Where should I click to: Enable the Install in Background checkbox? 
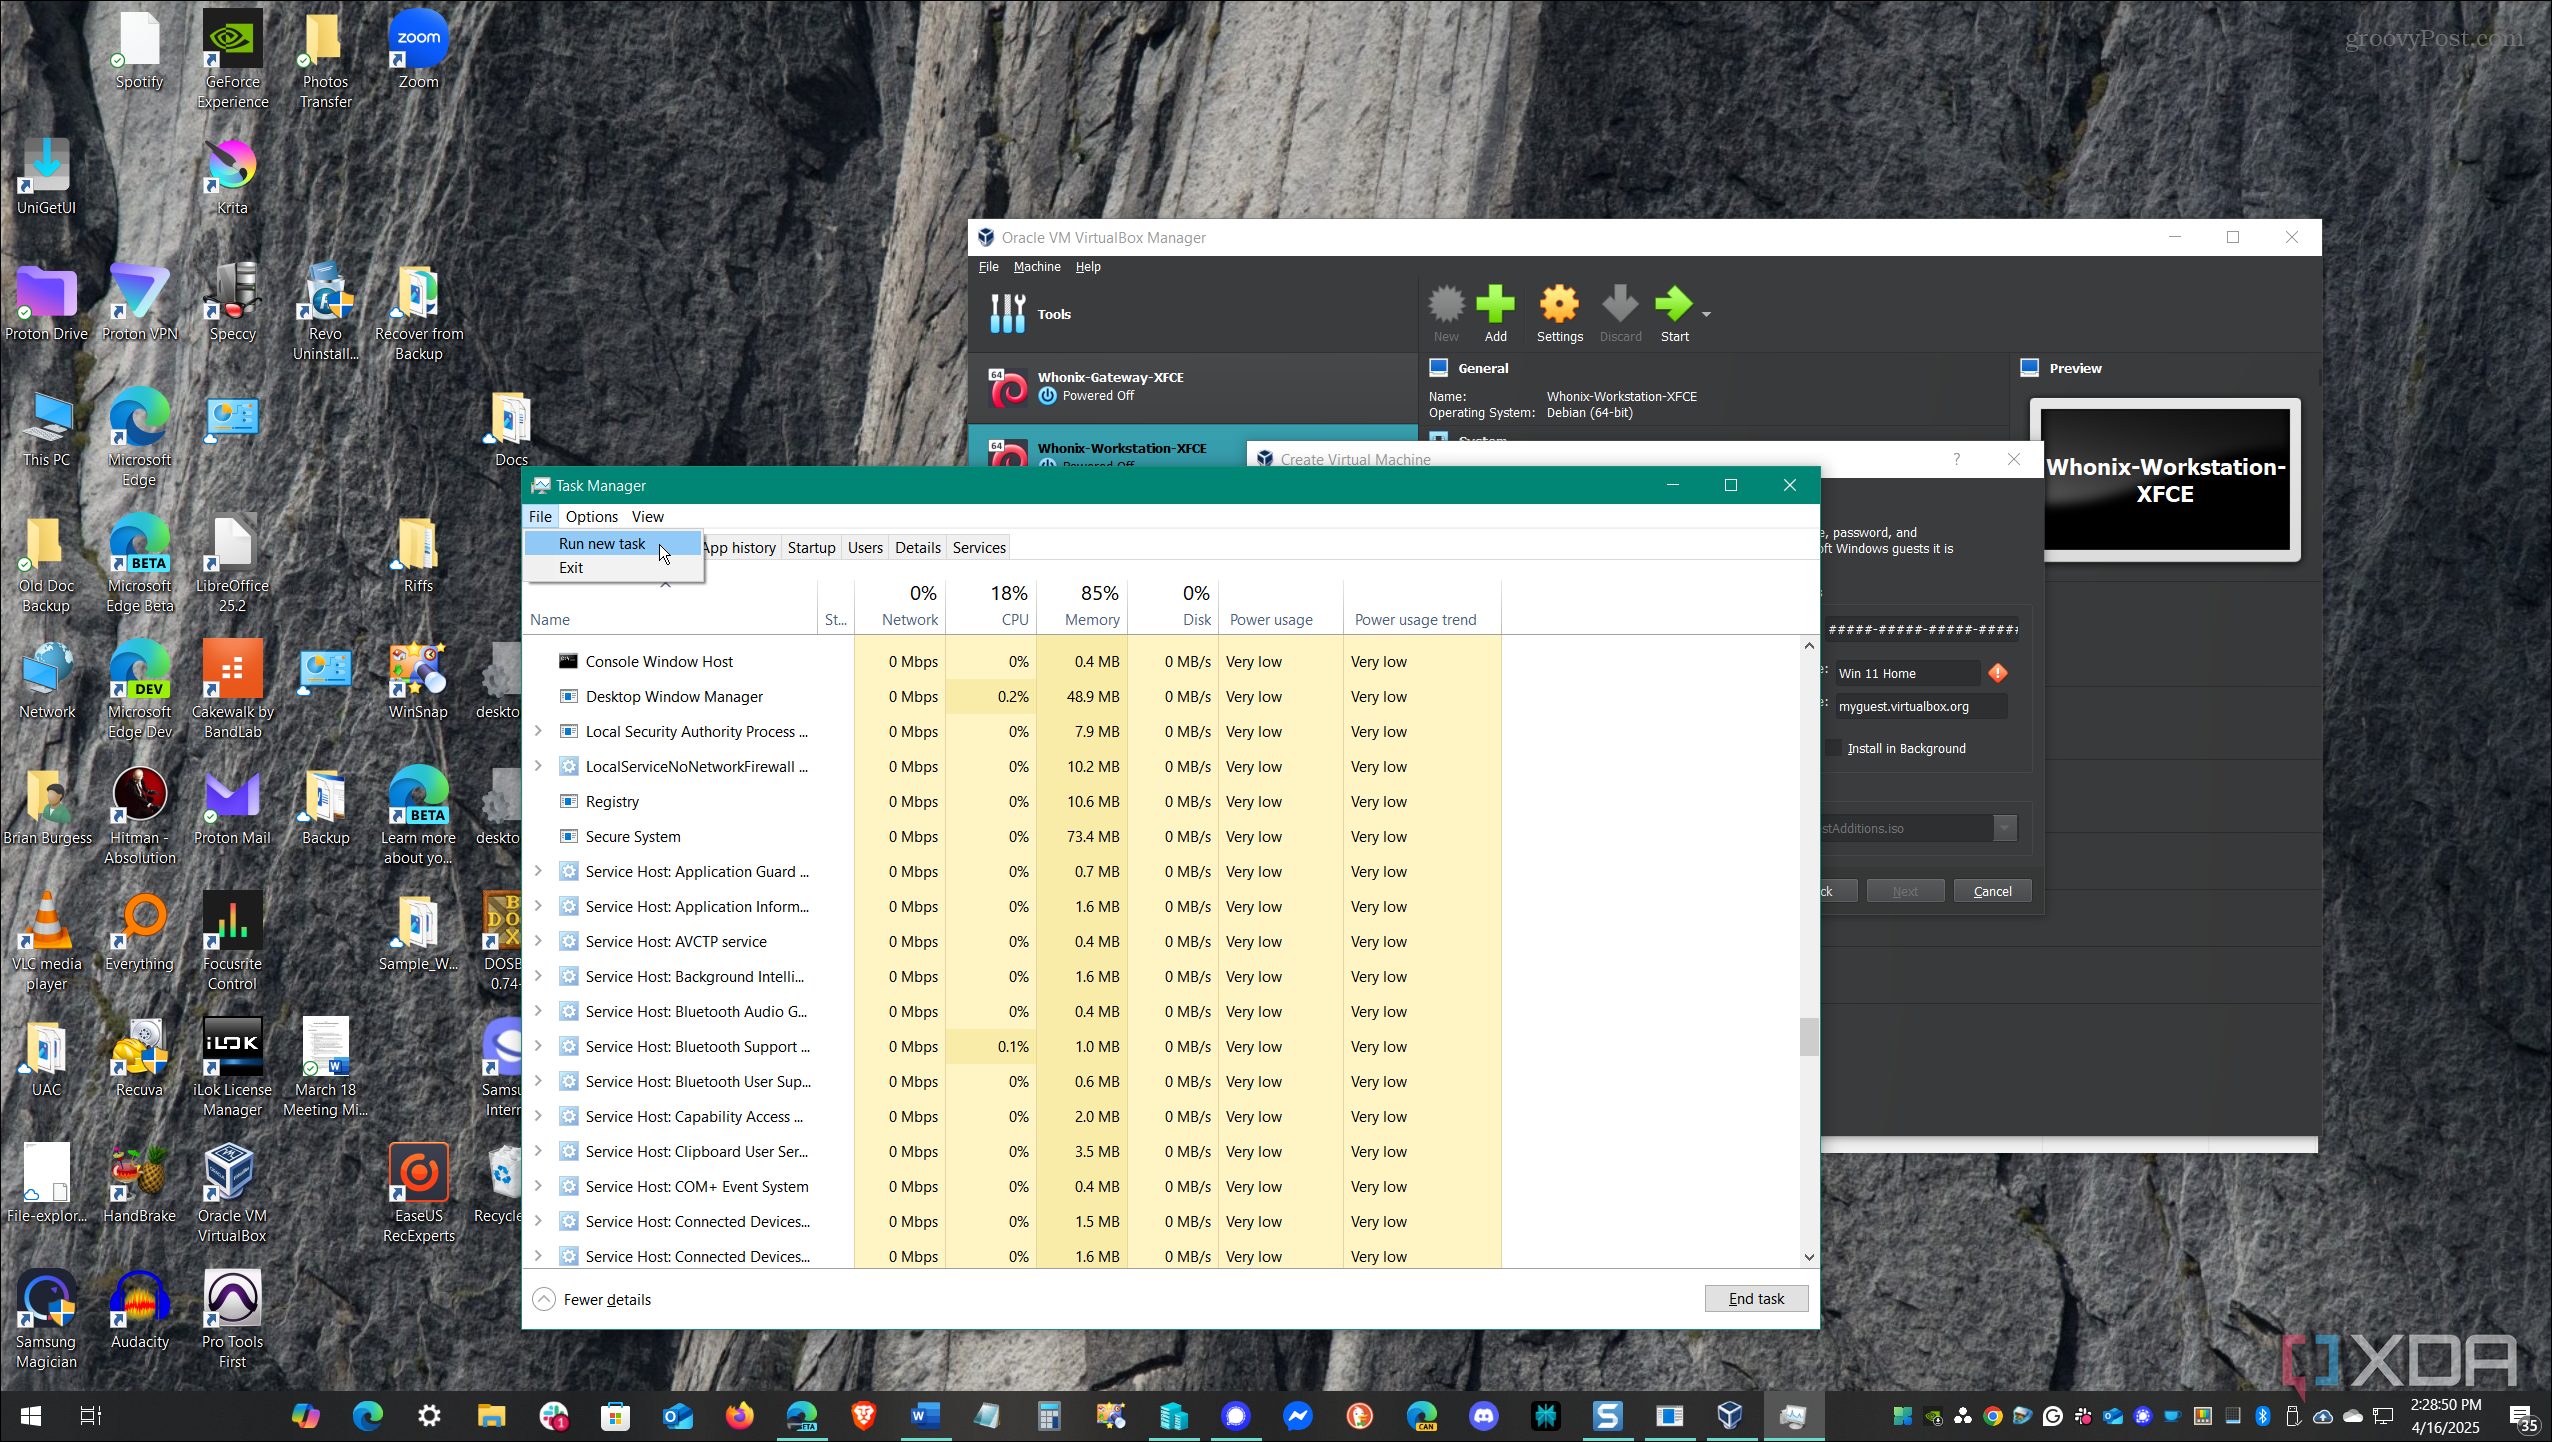(x=1833, y=748)
